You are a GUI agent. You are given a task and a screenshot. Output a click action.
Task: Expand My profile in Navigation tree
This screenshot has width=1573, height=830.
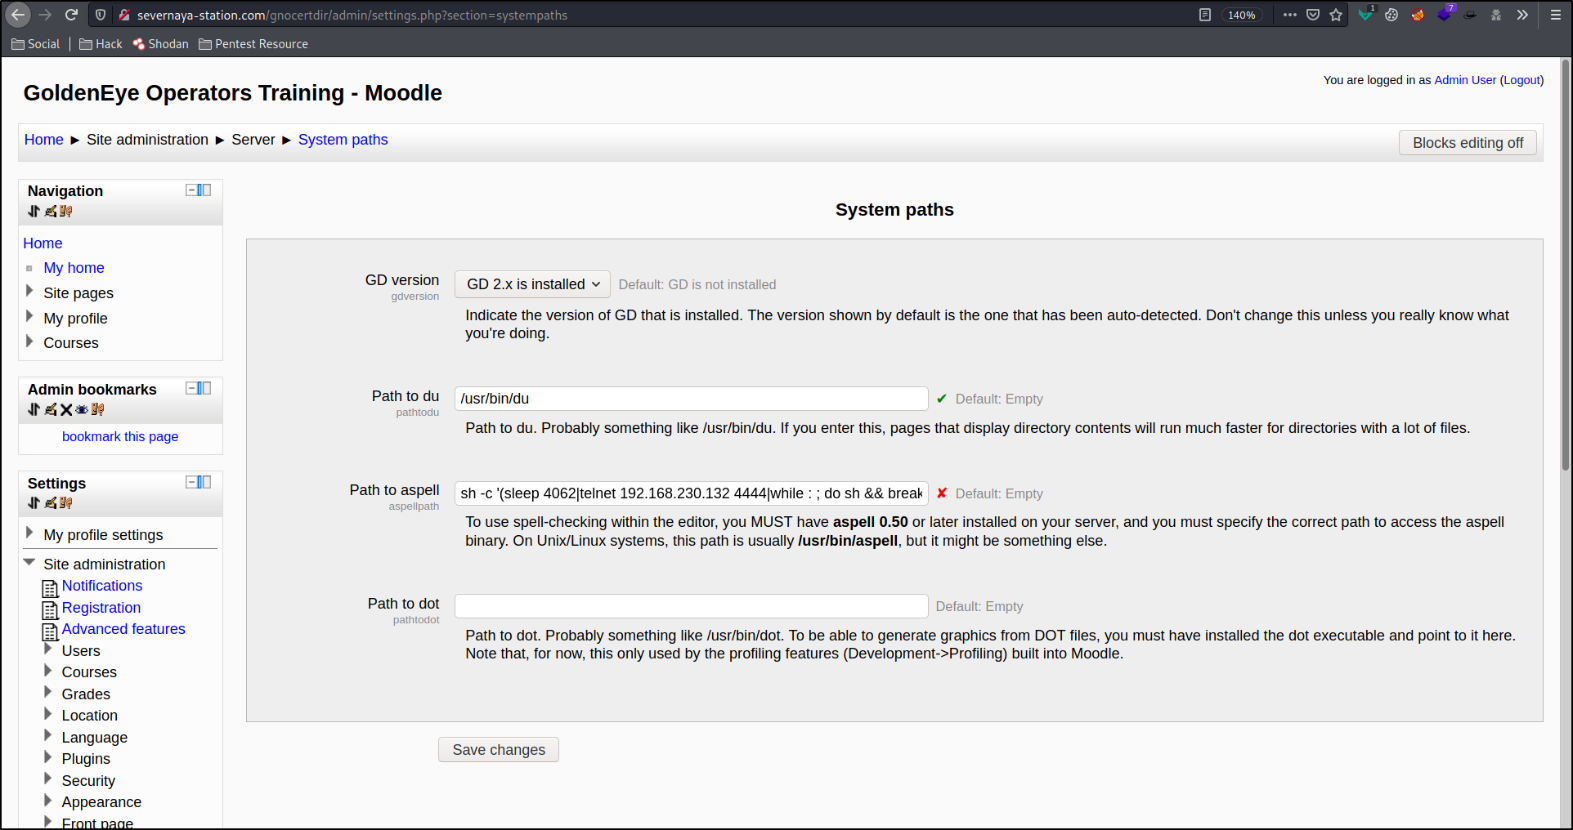[29, 316]
